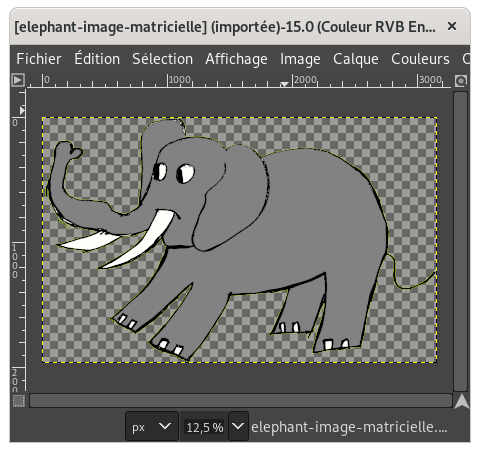
Task: Click the image menu arrow at ruler corner
Action: 18,80
